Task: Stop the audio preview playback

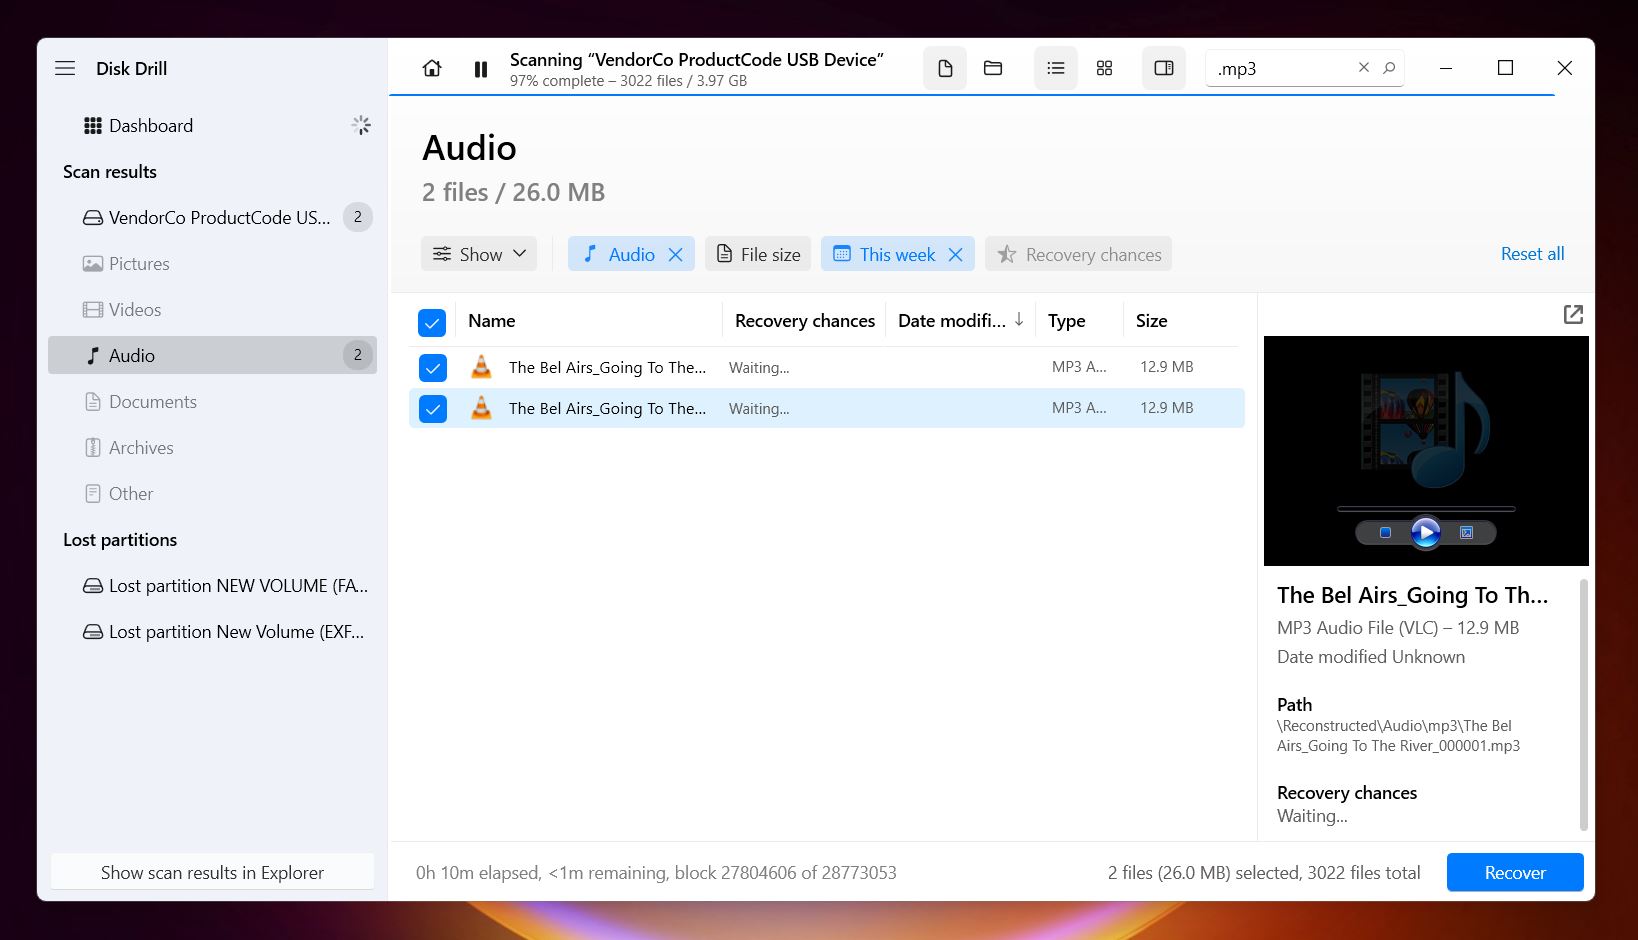Action: point(1385,533)
